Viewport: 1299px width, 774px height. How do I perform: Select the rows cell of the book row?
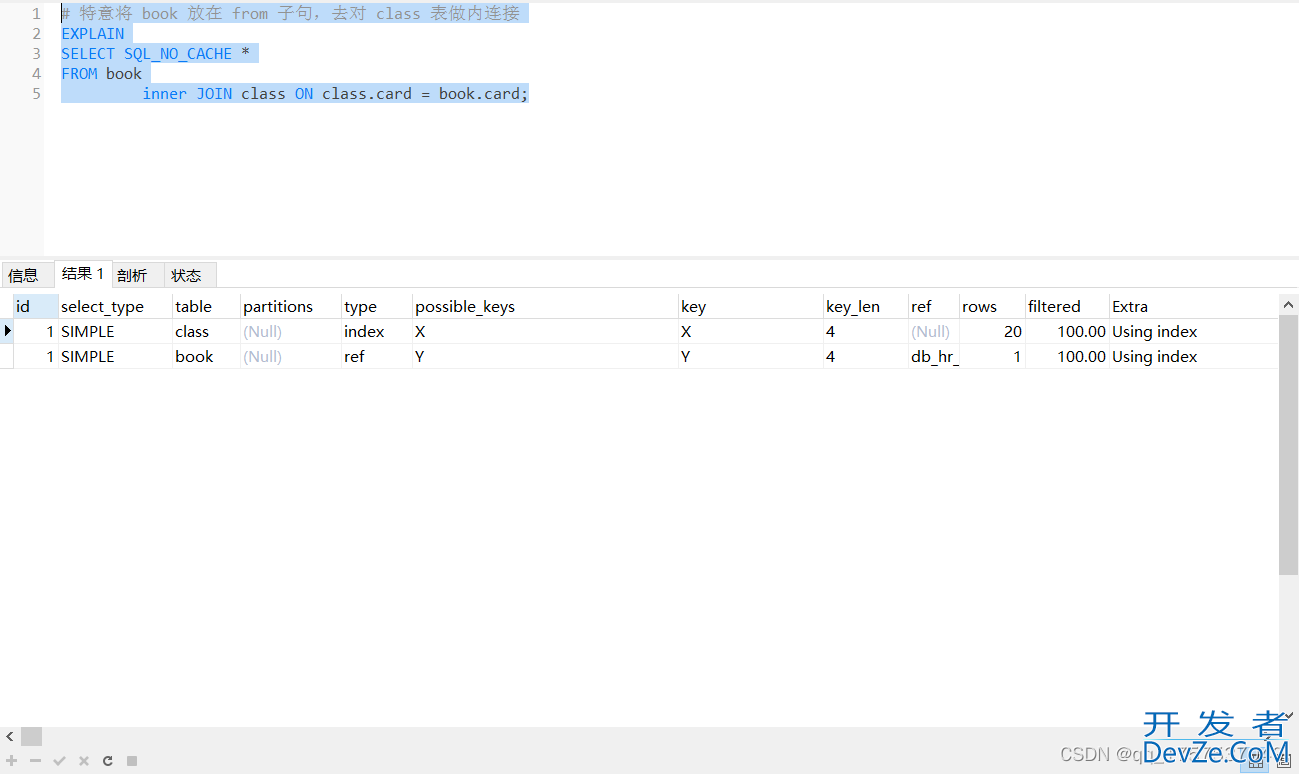click(x=992, y=356)
